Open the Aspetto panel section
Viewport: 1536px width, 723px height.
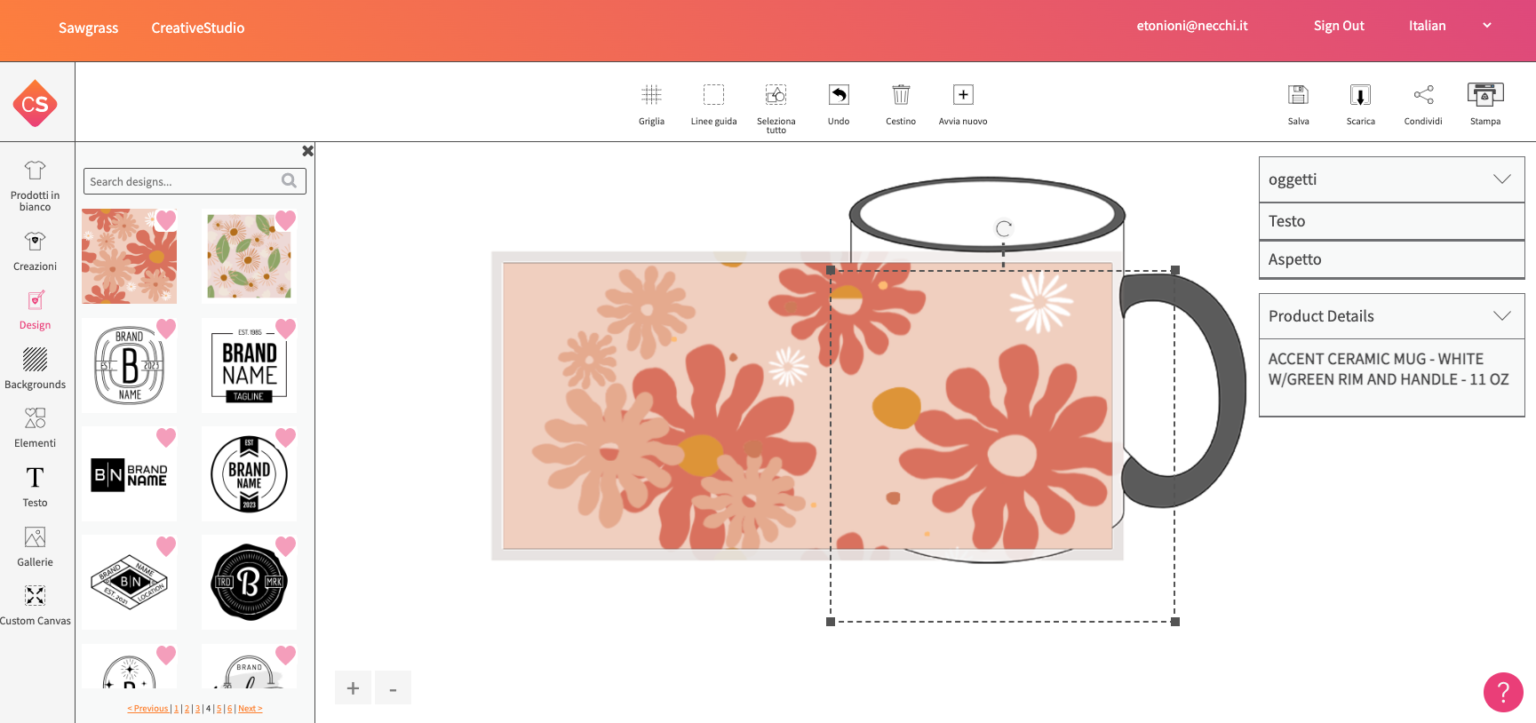tap(1390, 259)
